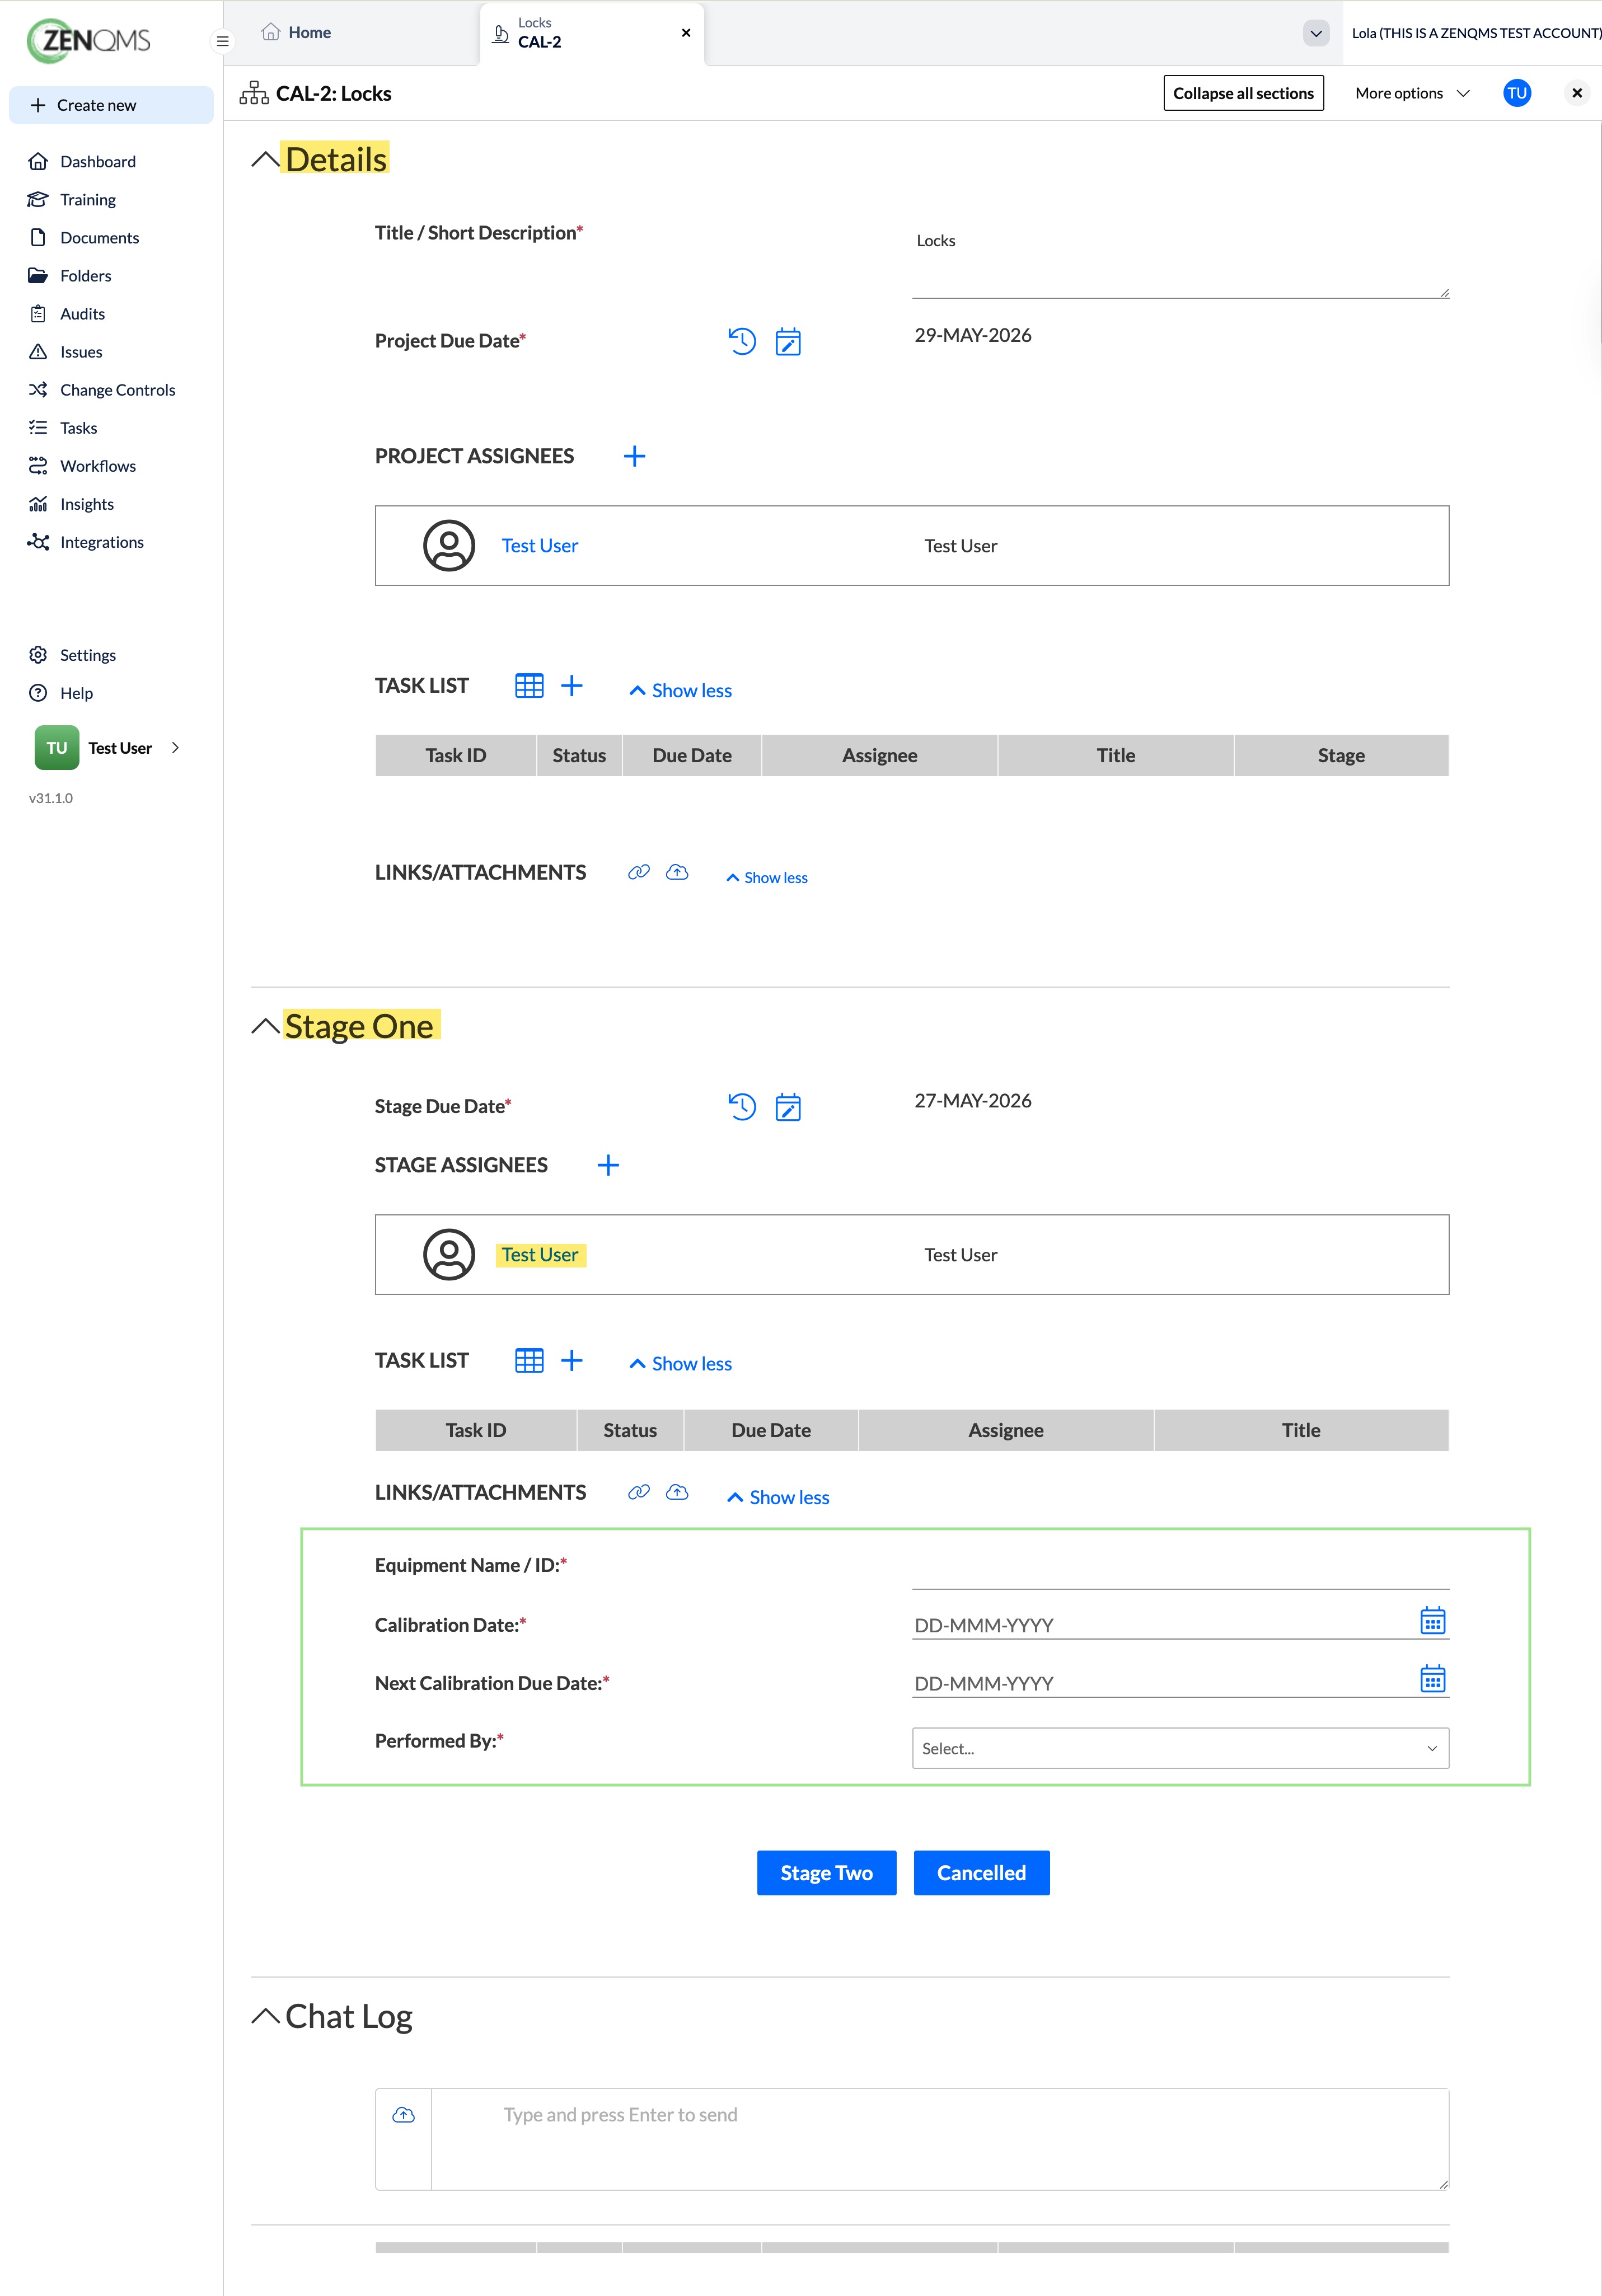The height and width of the screenshot is (2296, 1602).
Task: Add link icon in Details Links/Attachments
Action: point(639,872)
